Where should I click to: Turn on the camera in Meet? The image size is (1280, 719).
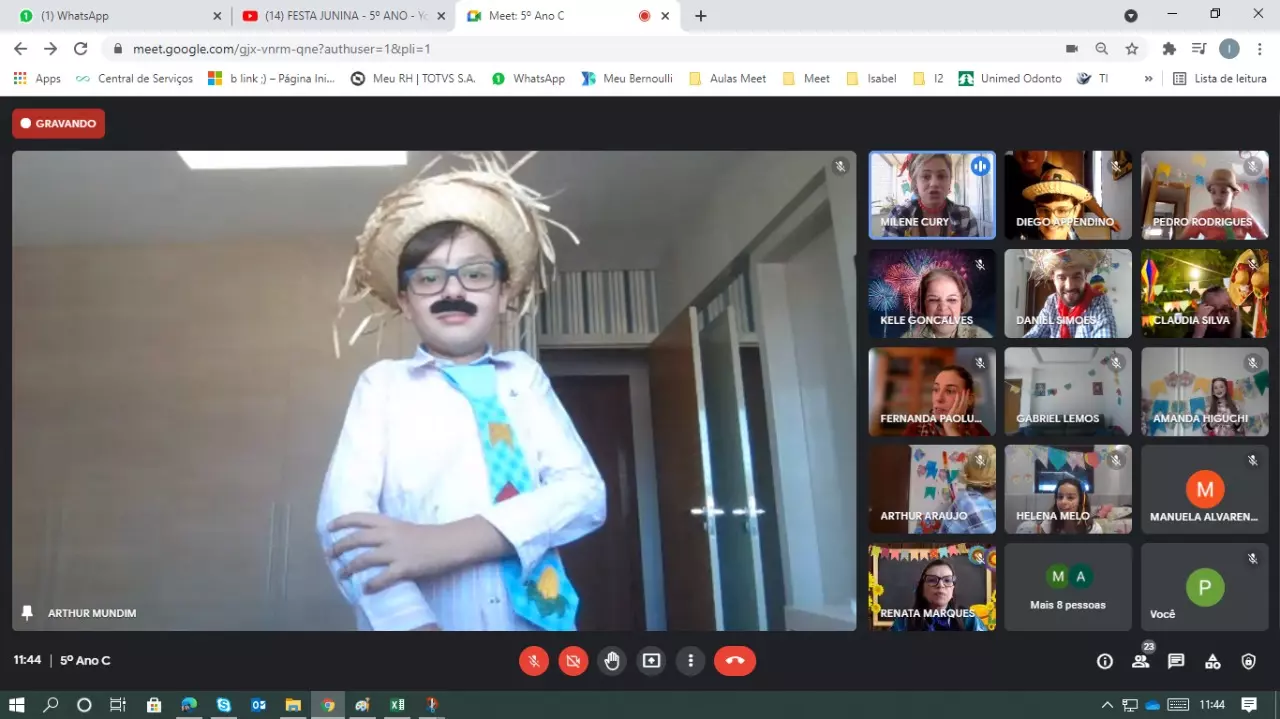(x=573, y=661)
